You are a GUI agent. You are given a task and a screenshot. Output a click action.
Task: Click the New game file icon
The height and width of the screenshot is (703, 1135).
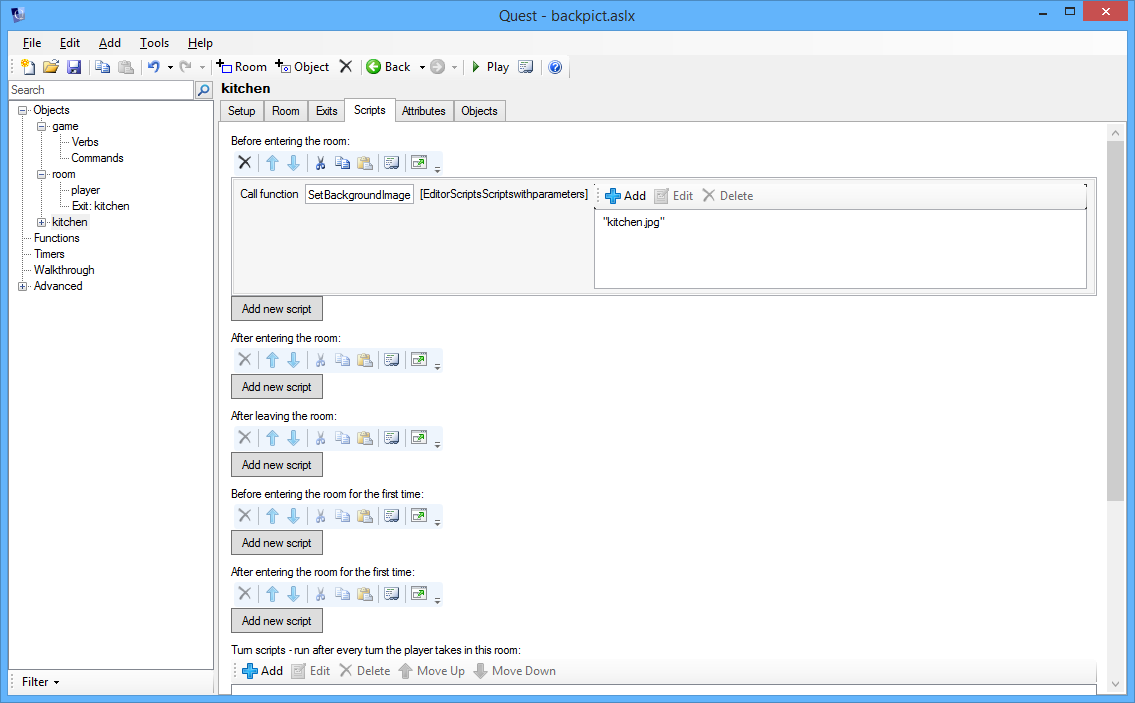click(28, 67)
